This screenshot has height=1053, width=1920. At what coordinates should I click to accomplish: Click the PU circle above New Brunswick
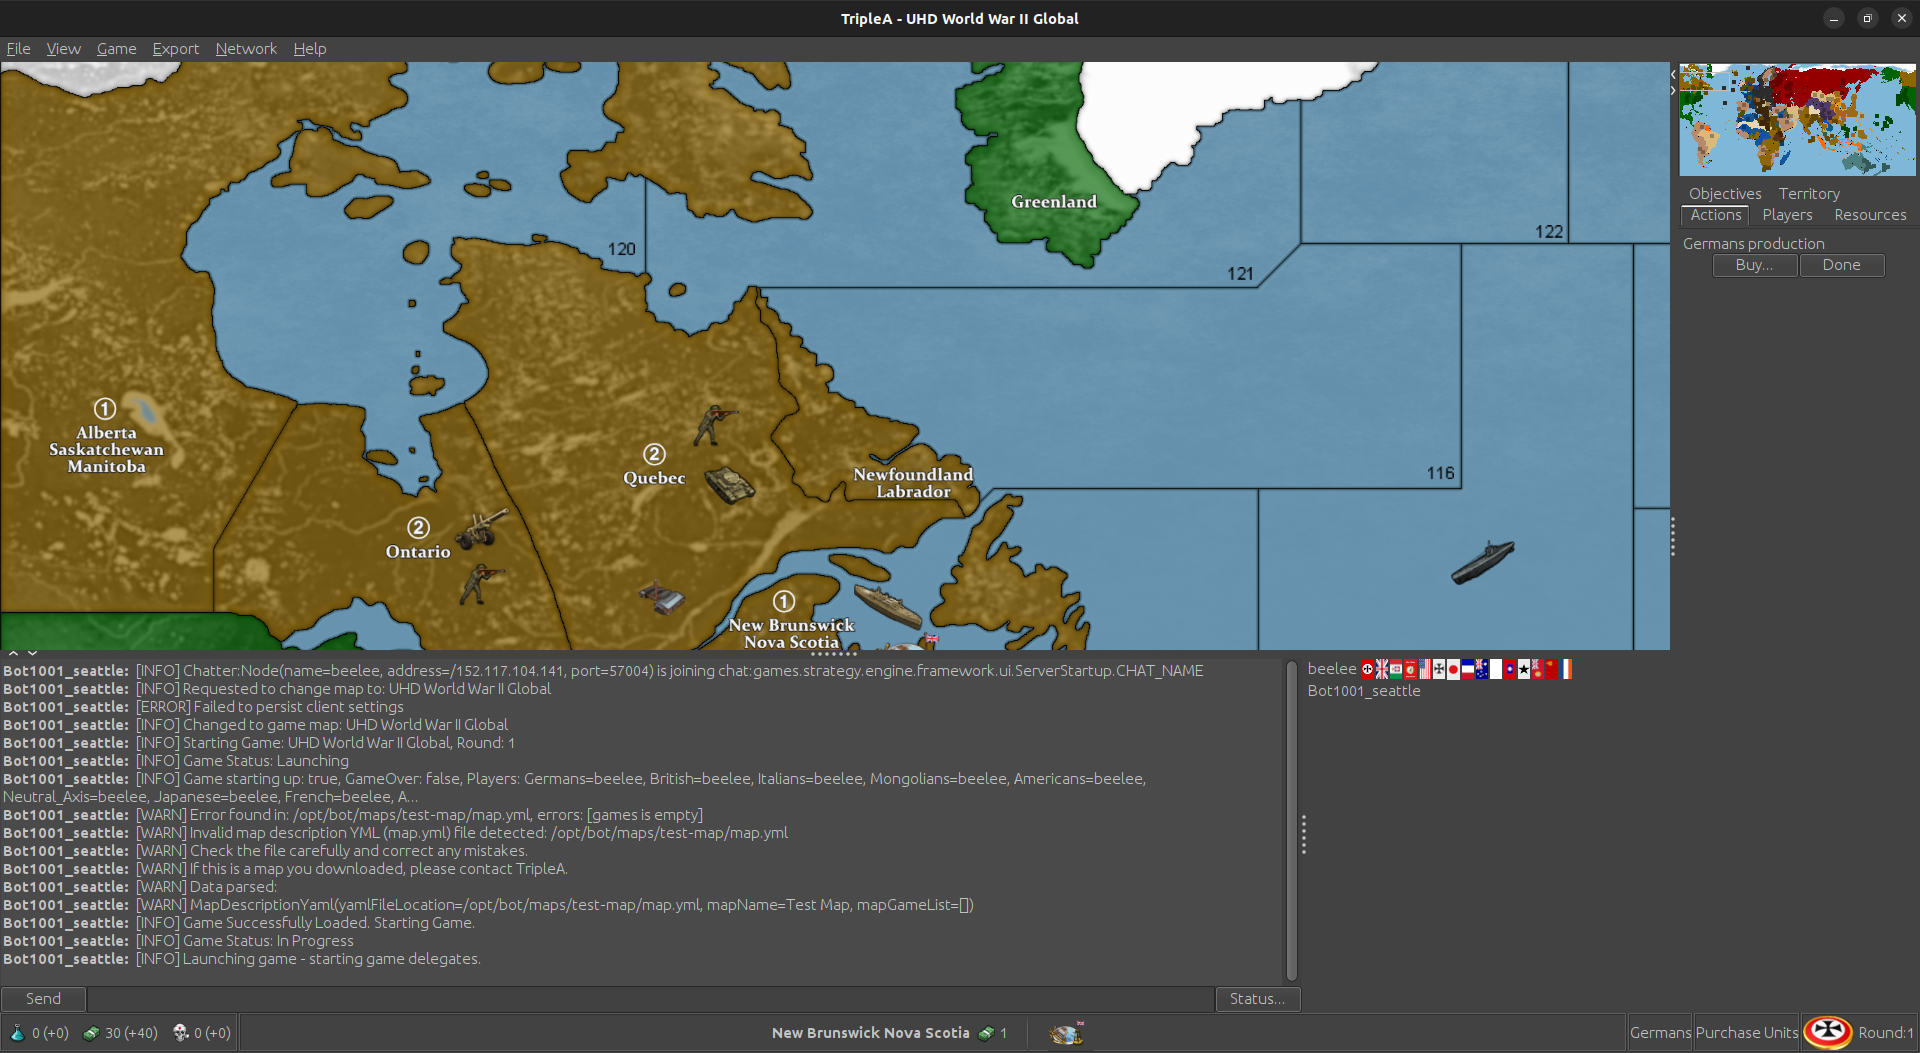point(784,601)
